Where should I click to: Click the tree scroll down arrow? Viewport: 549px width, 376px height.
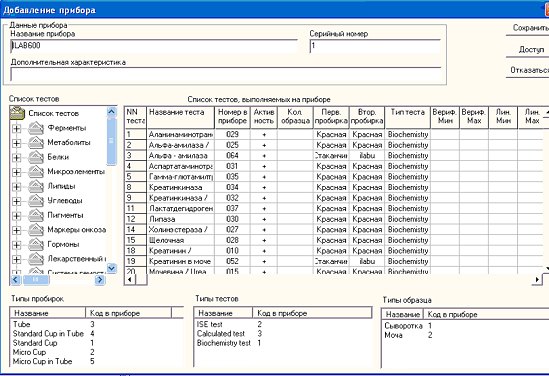click(x=111, y=268)
